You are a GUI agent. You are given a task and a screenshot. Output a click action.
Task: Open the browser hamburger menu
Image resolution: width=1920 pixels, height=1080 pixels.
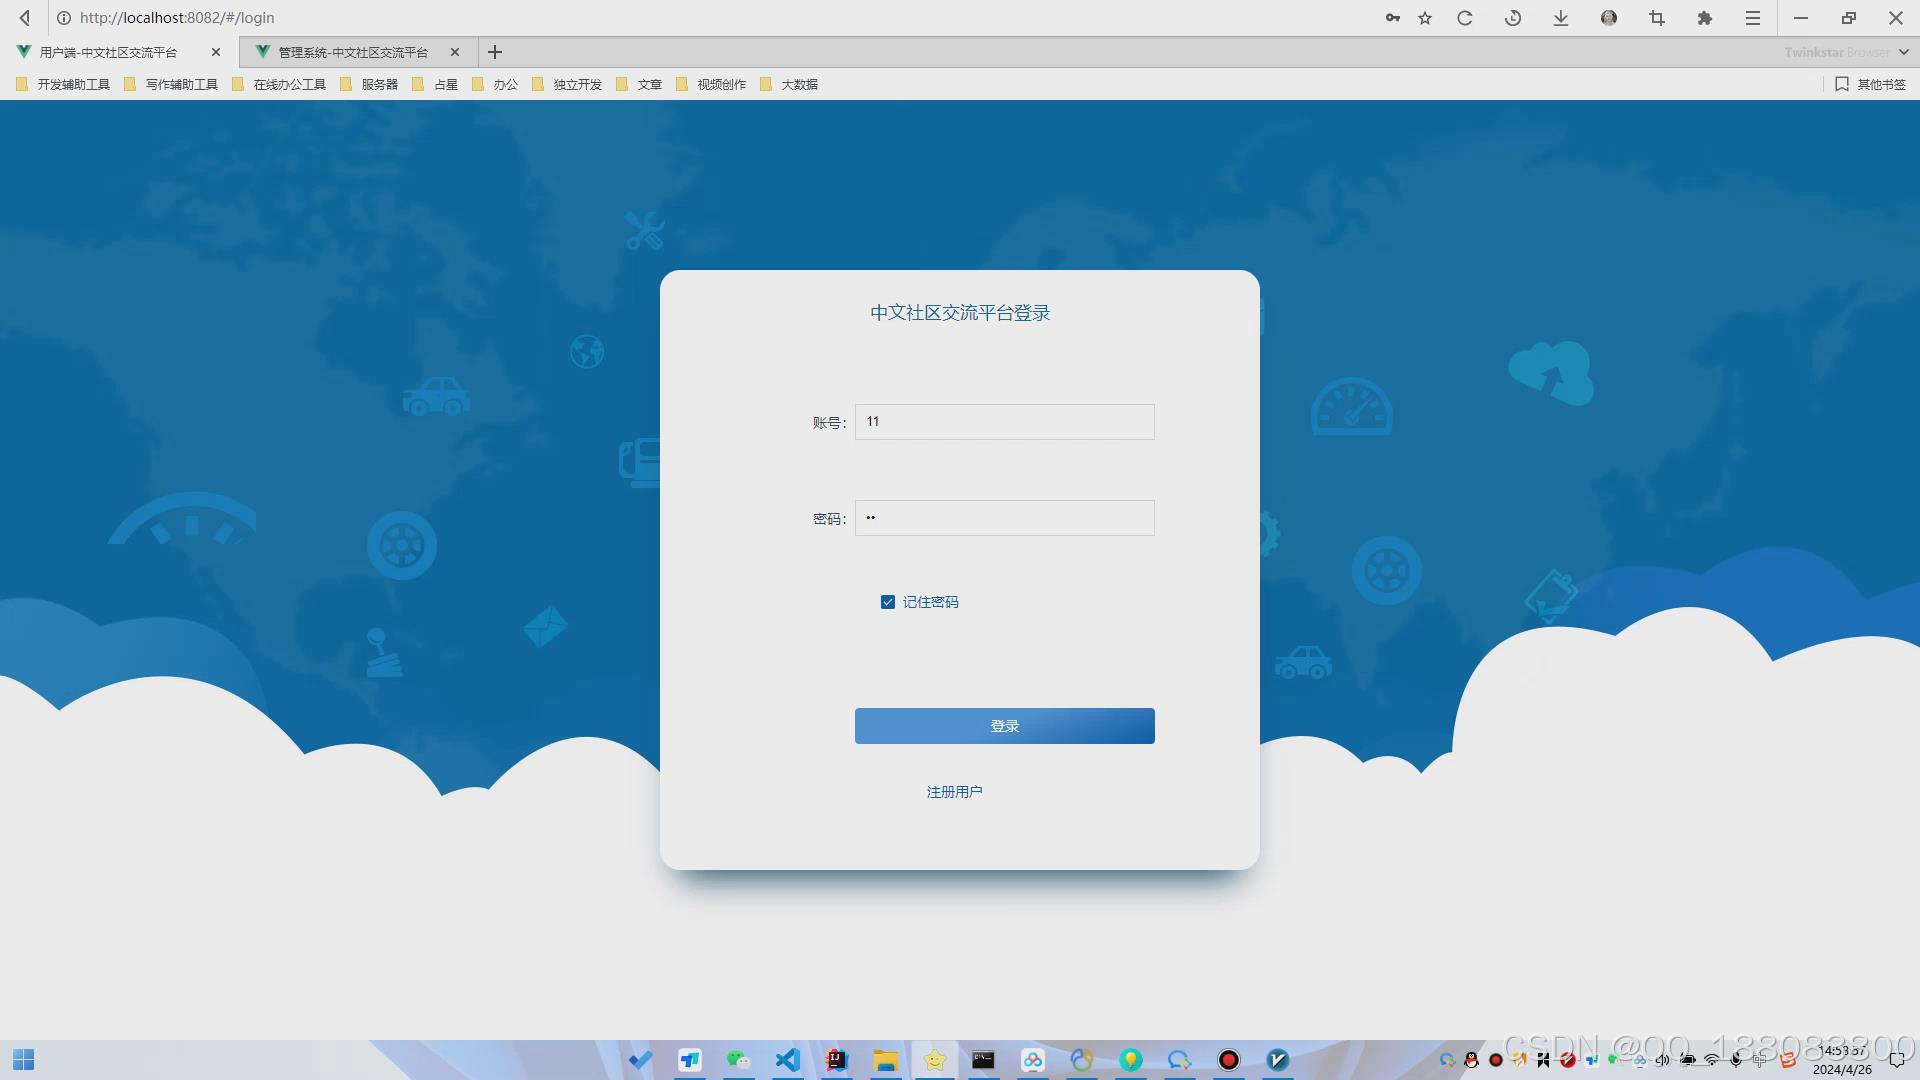coord(1753,18)
